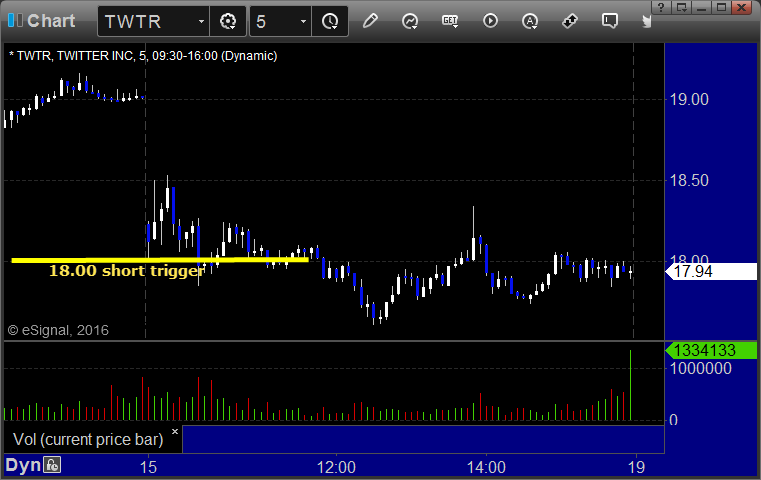Click the circular play icon in the toolbar
Image resolution: width=761 pixels, height=480 pixels.
tap(490, 21)
